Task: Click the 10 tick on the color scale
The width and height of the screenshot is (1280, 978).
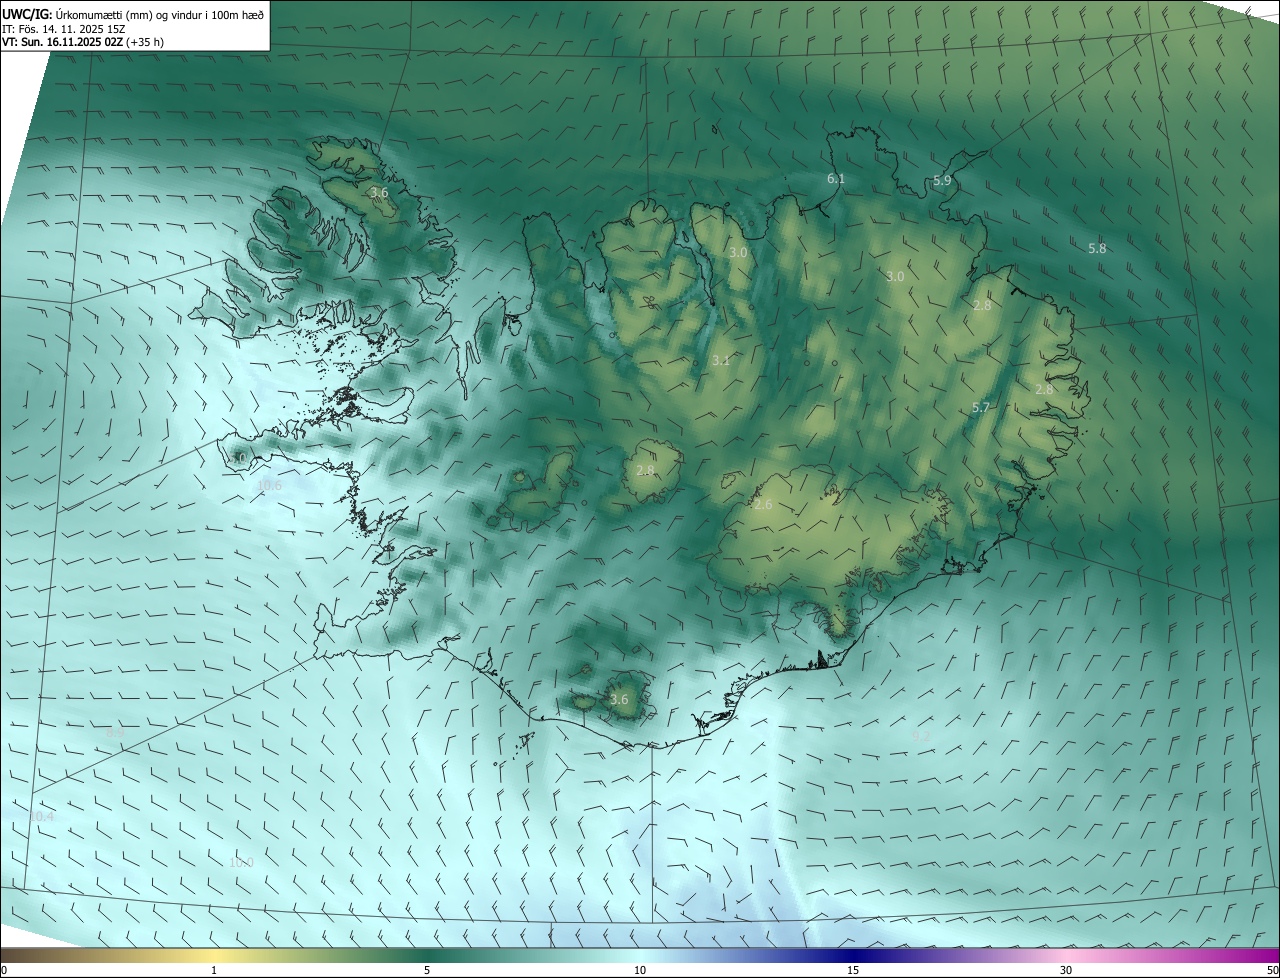Action: pyautogui.click(x=640, y=970)
